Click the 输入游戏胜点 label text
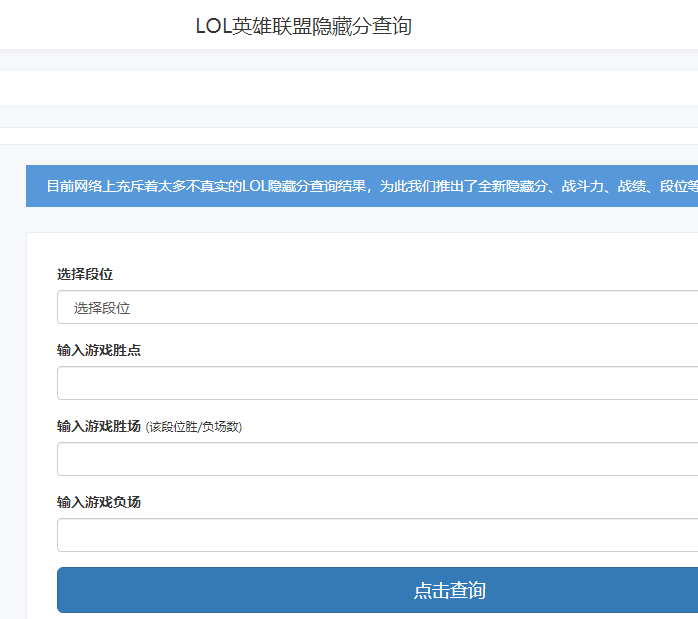Screen dimensions: 698x619 pyautogui.click(x=99, y=350)
